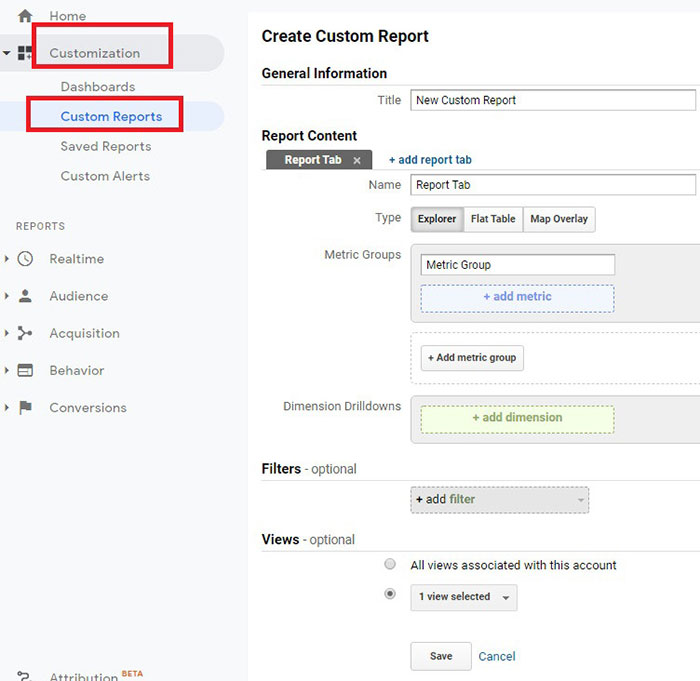The width and height of the screenshot is (700, 681).
Task: Go to Saved Reports in the sidebar
Action: (106, 146)
